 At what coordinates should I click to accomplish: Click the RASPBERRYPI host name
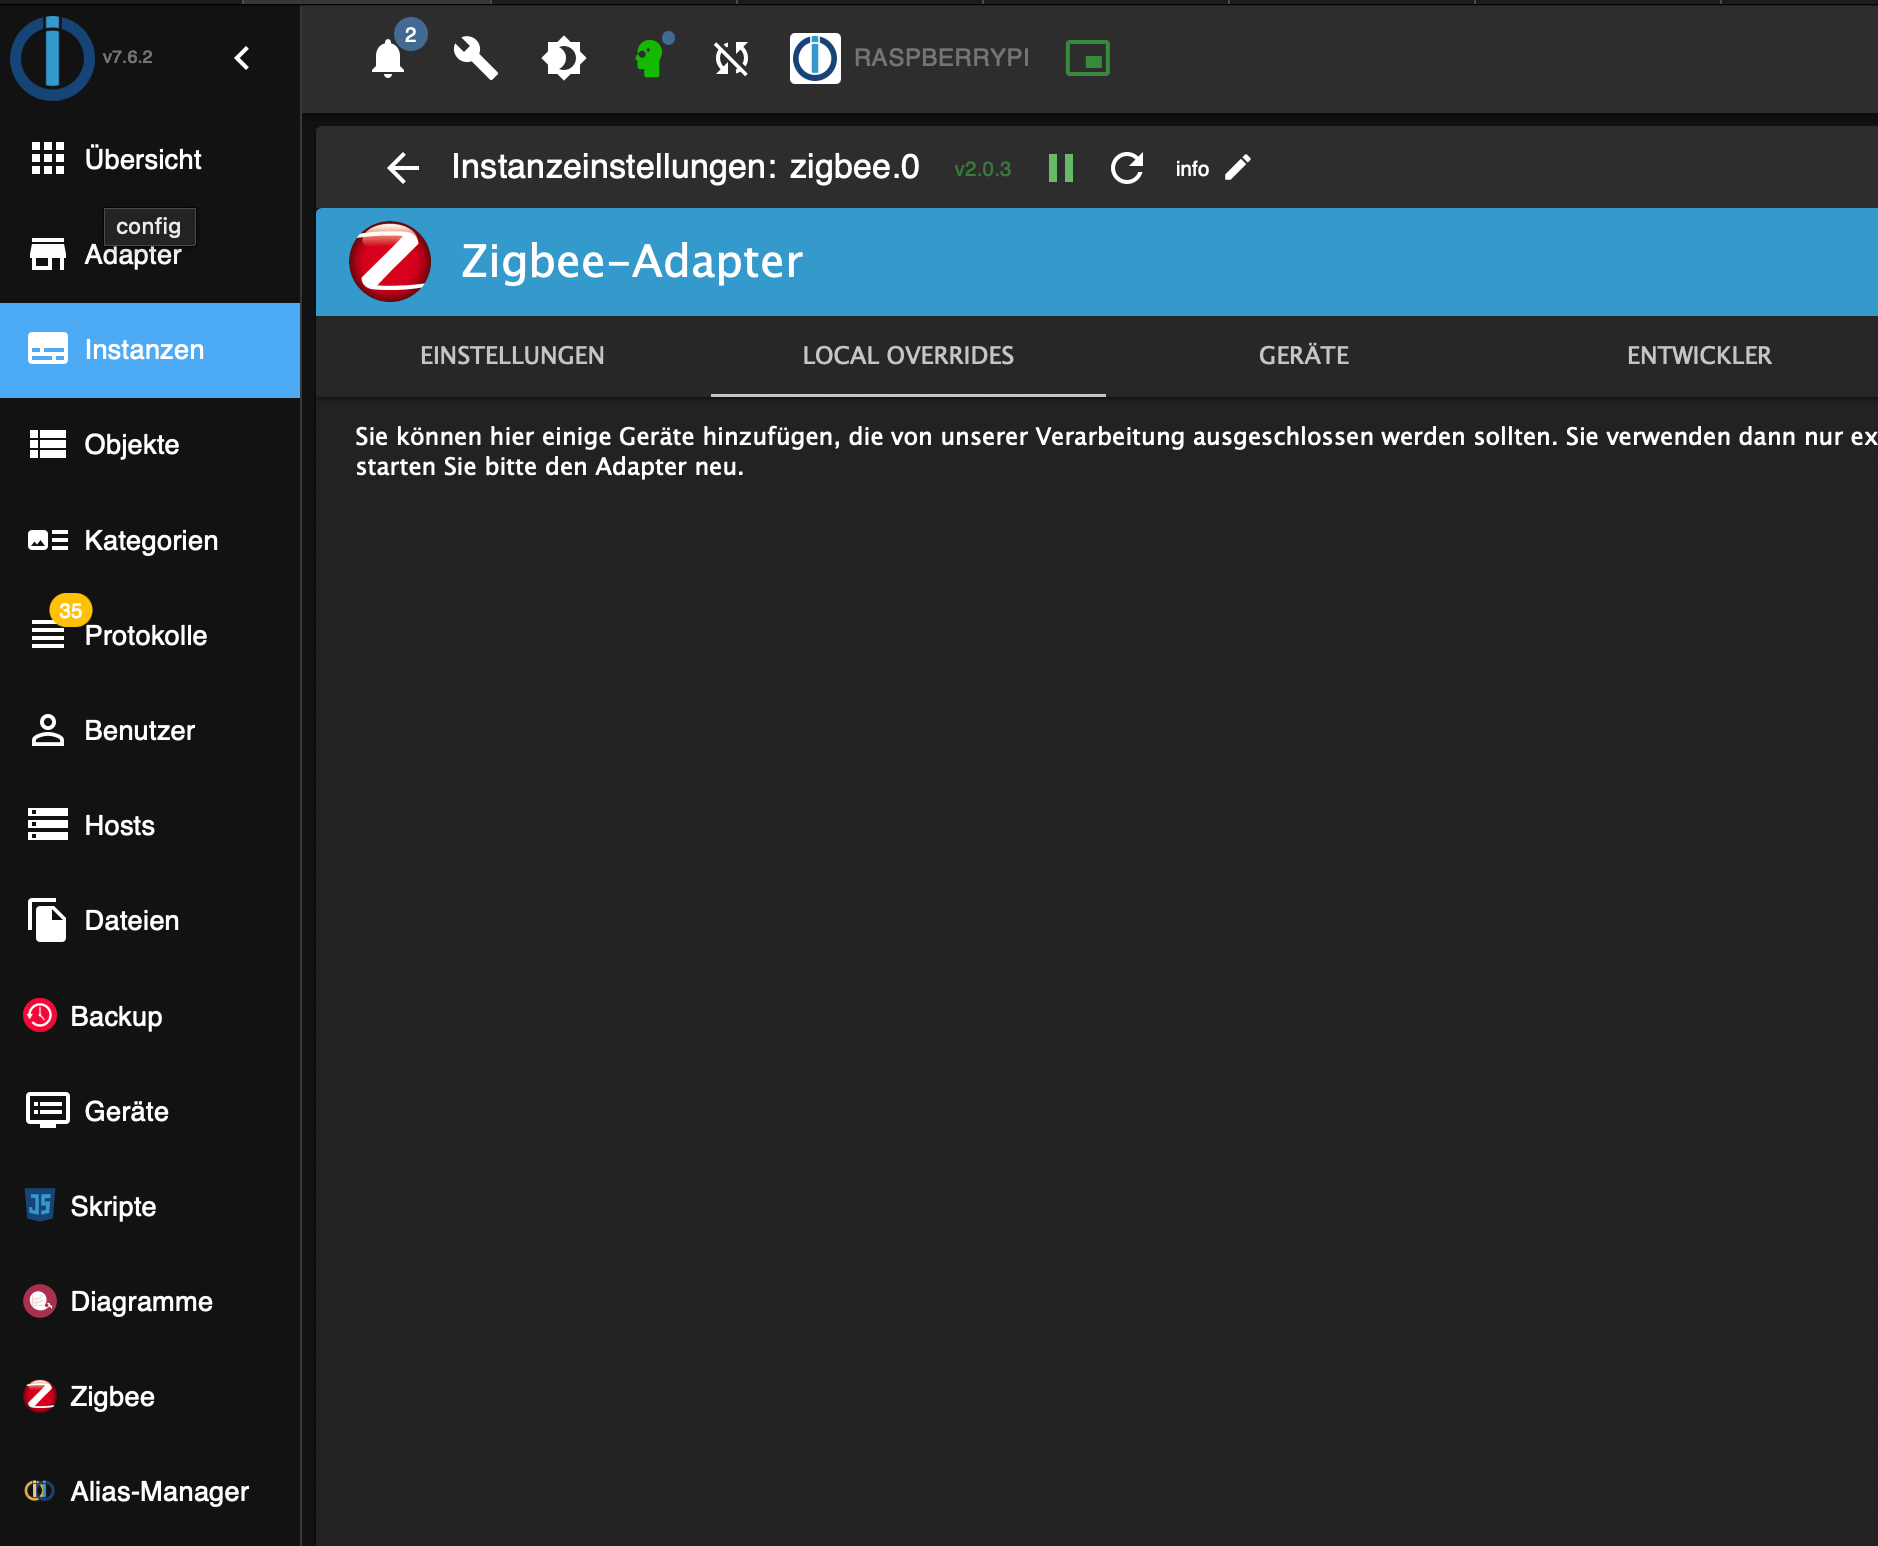pos(941,58)
